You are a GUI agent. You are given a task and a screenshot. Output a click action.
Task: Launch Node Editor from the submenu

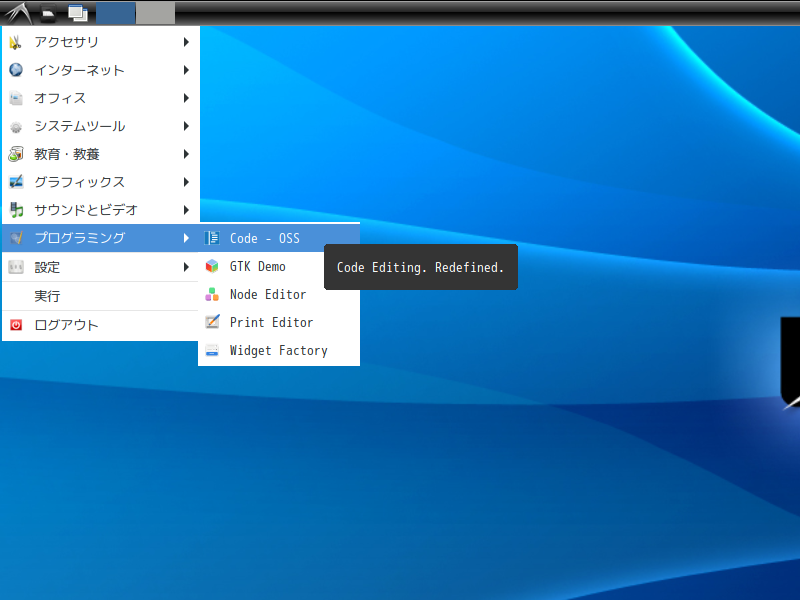coord(279,294)
